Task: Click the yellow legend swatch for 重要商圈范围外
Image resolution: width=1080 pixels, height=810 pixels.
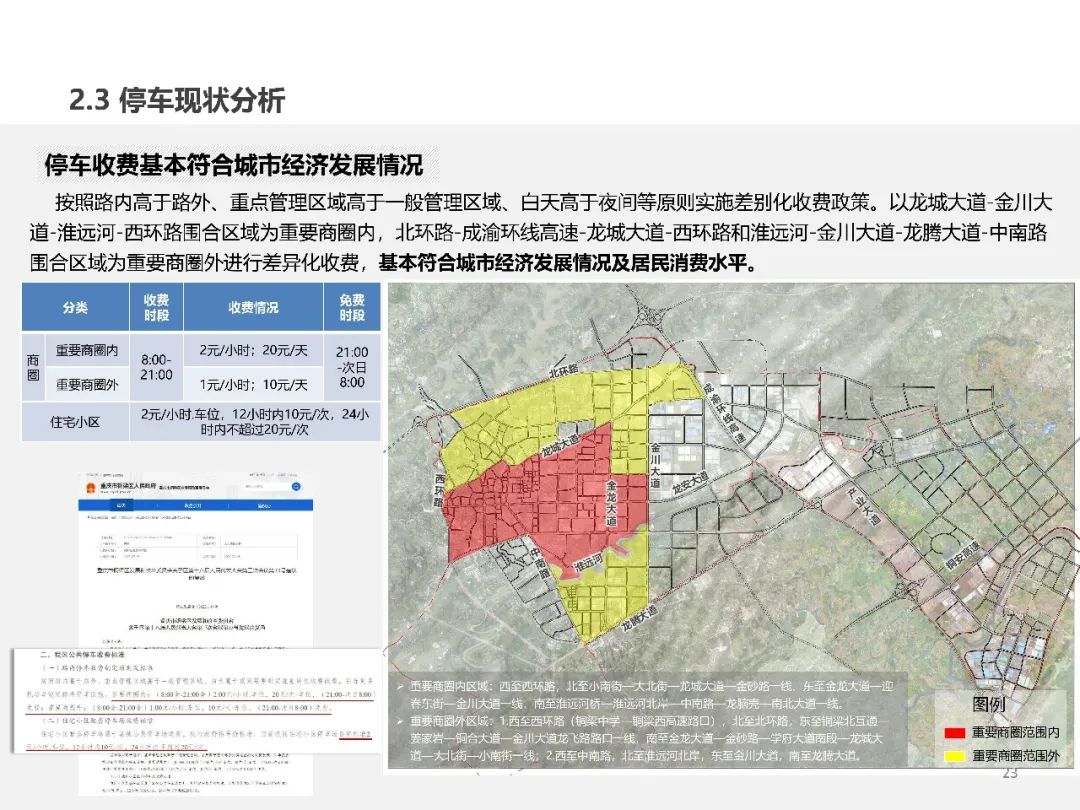Action: (x=955, y=756)
